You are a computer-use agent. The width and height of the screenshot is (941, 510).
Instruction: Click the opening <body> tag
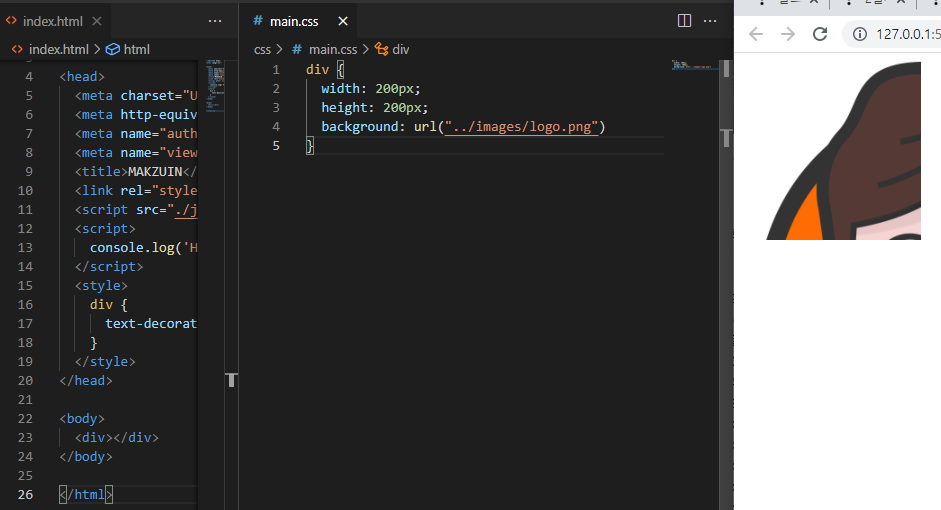(82, 418)
